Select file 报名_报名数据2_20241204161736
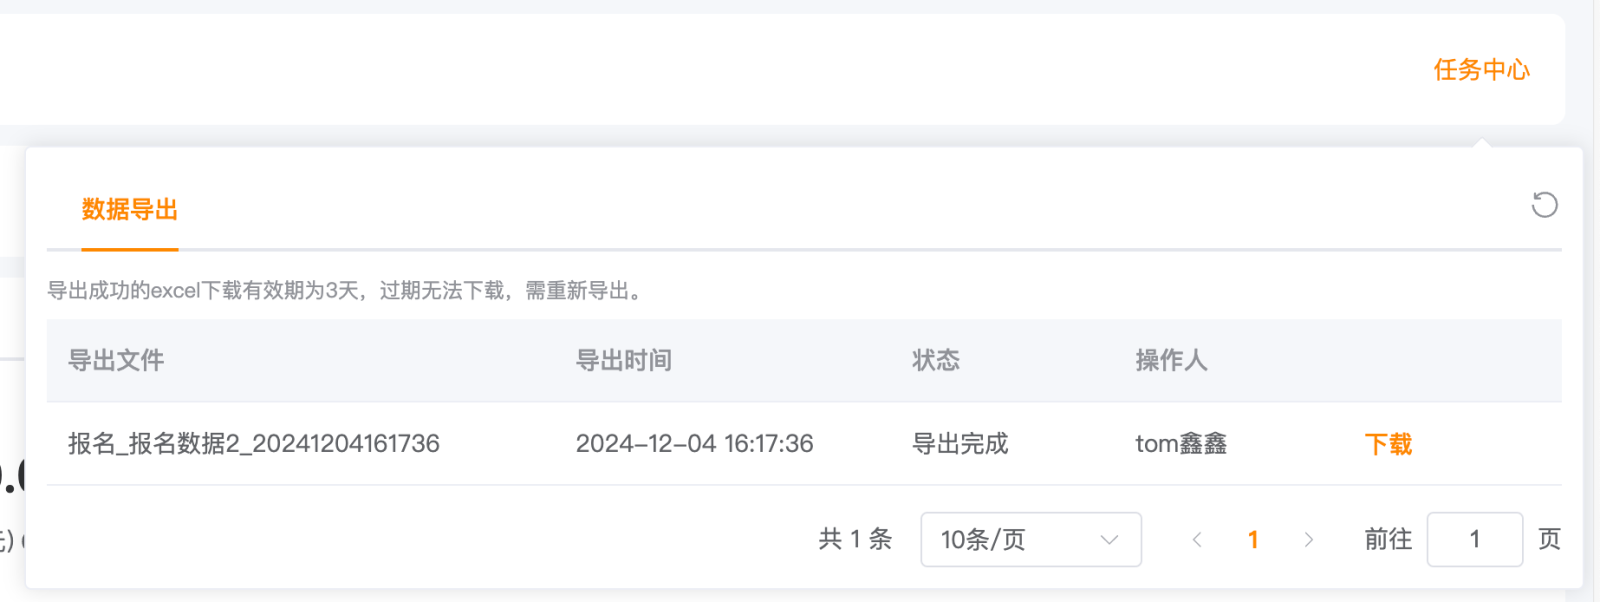The height and width of the screenshot is (602, 1600). click(254, 444)
